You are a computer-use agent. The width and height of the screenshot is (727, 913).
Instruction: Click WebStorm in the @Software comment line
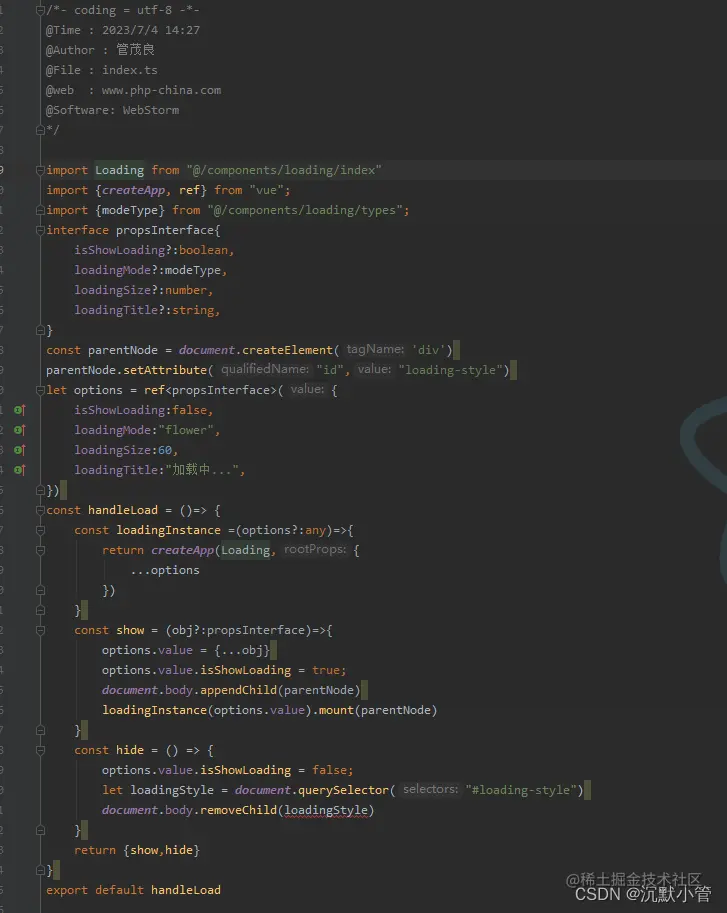[x=151, y=110]
